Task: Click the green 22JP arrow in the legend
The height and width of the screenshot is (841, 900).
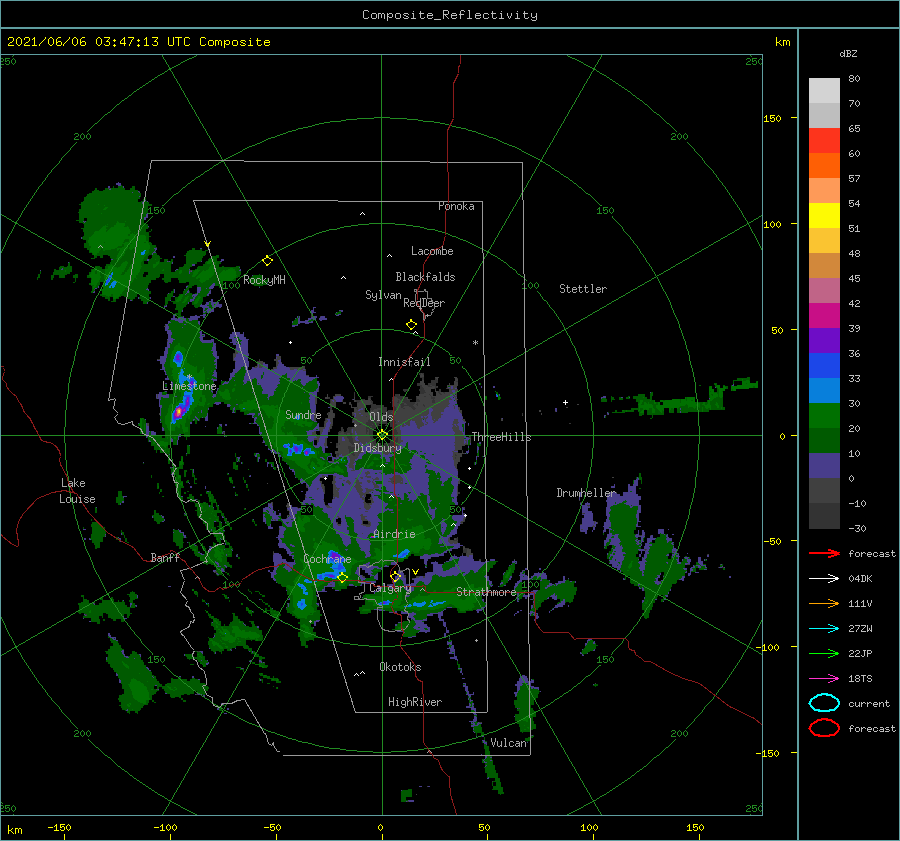Action: point(824,653)
